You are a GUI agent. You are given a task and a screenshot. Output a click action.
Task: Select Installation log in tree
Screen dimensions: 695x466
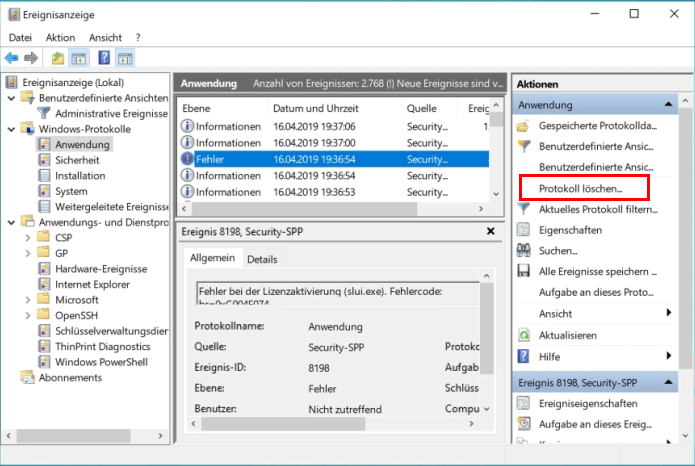(80, 176)
